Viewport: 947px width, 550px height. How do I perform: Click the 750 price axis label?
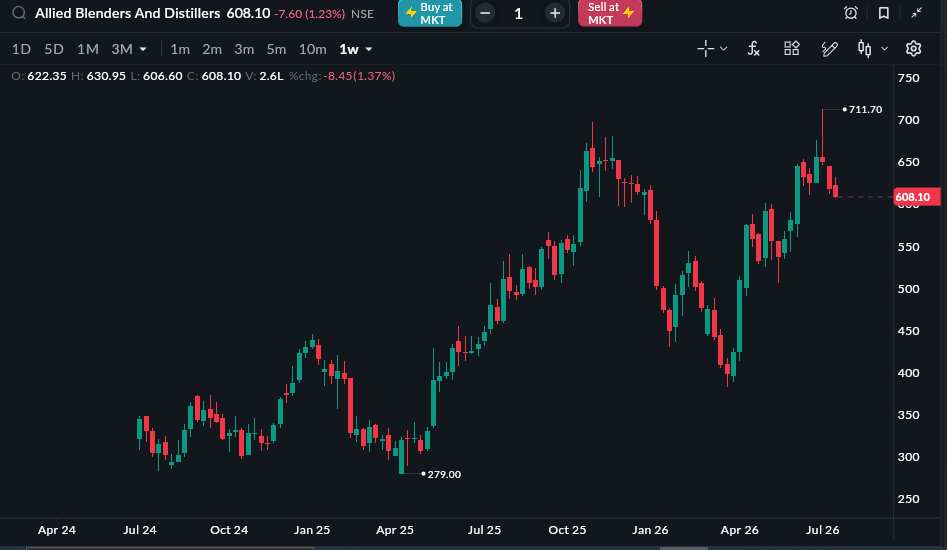[x=908, y=78]
